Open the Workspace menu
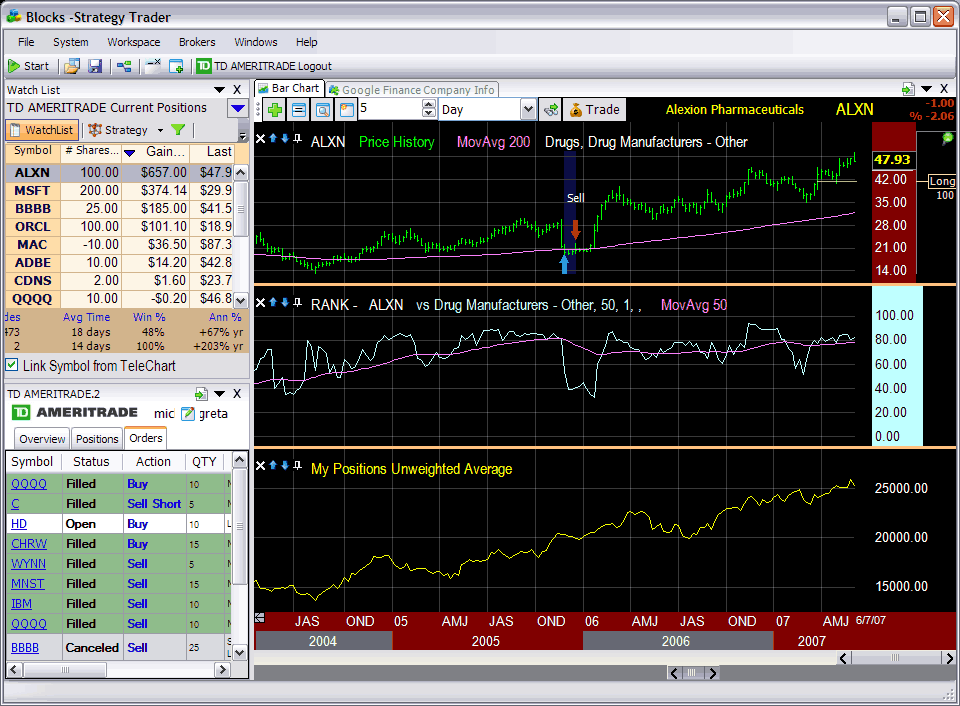The image size is (960, 706). click(x=133, y=42)
